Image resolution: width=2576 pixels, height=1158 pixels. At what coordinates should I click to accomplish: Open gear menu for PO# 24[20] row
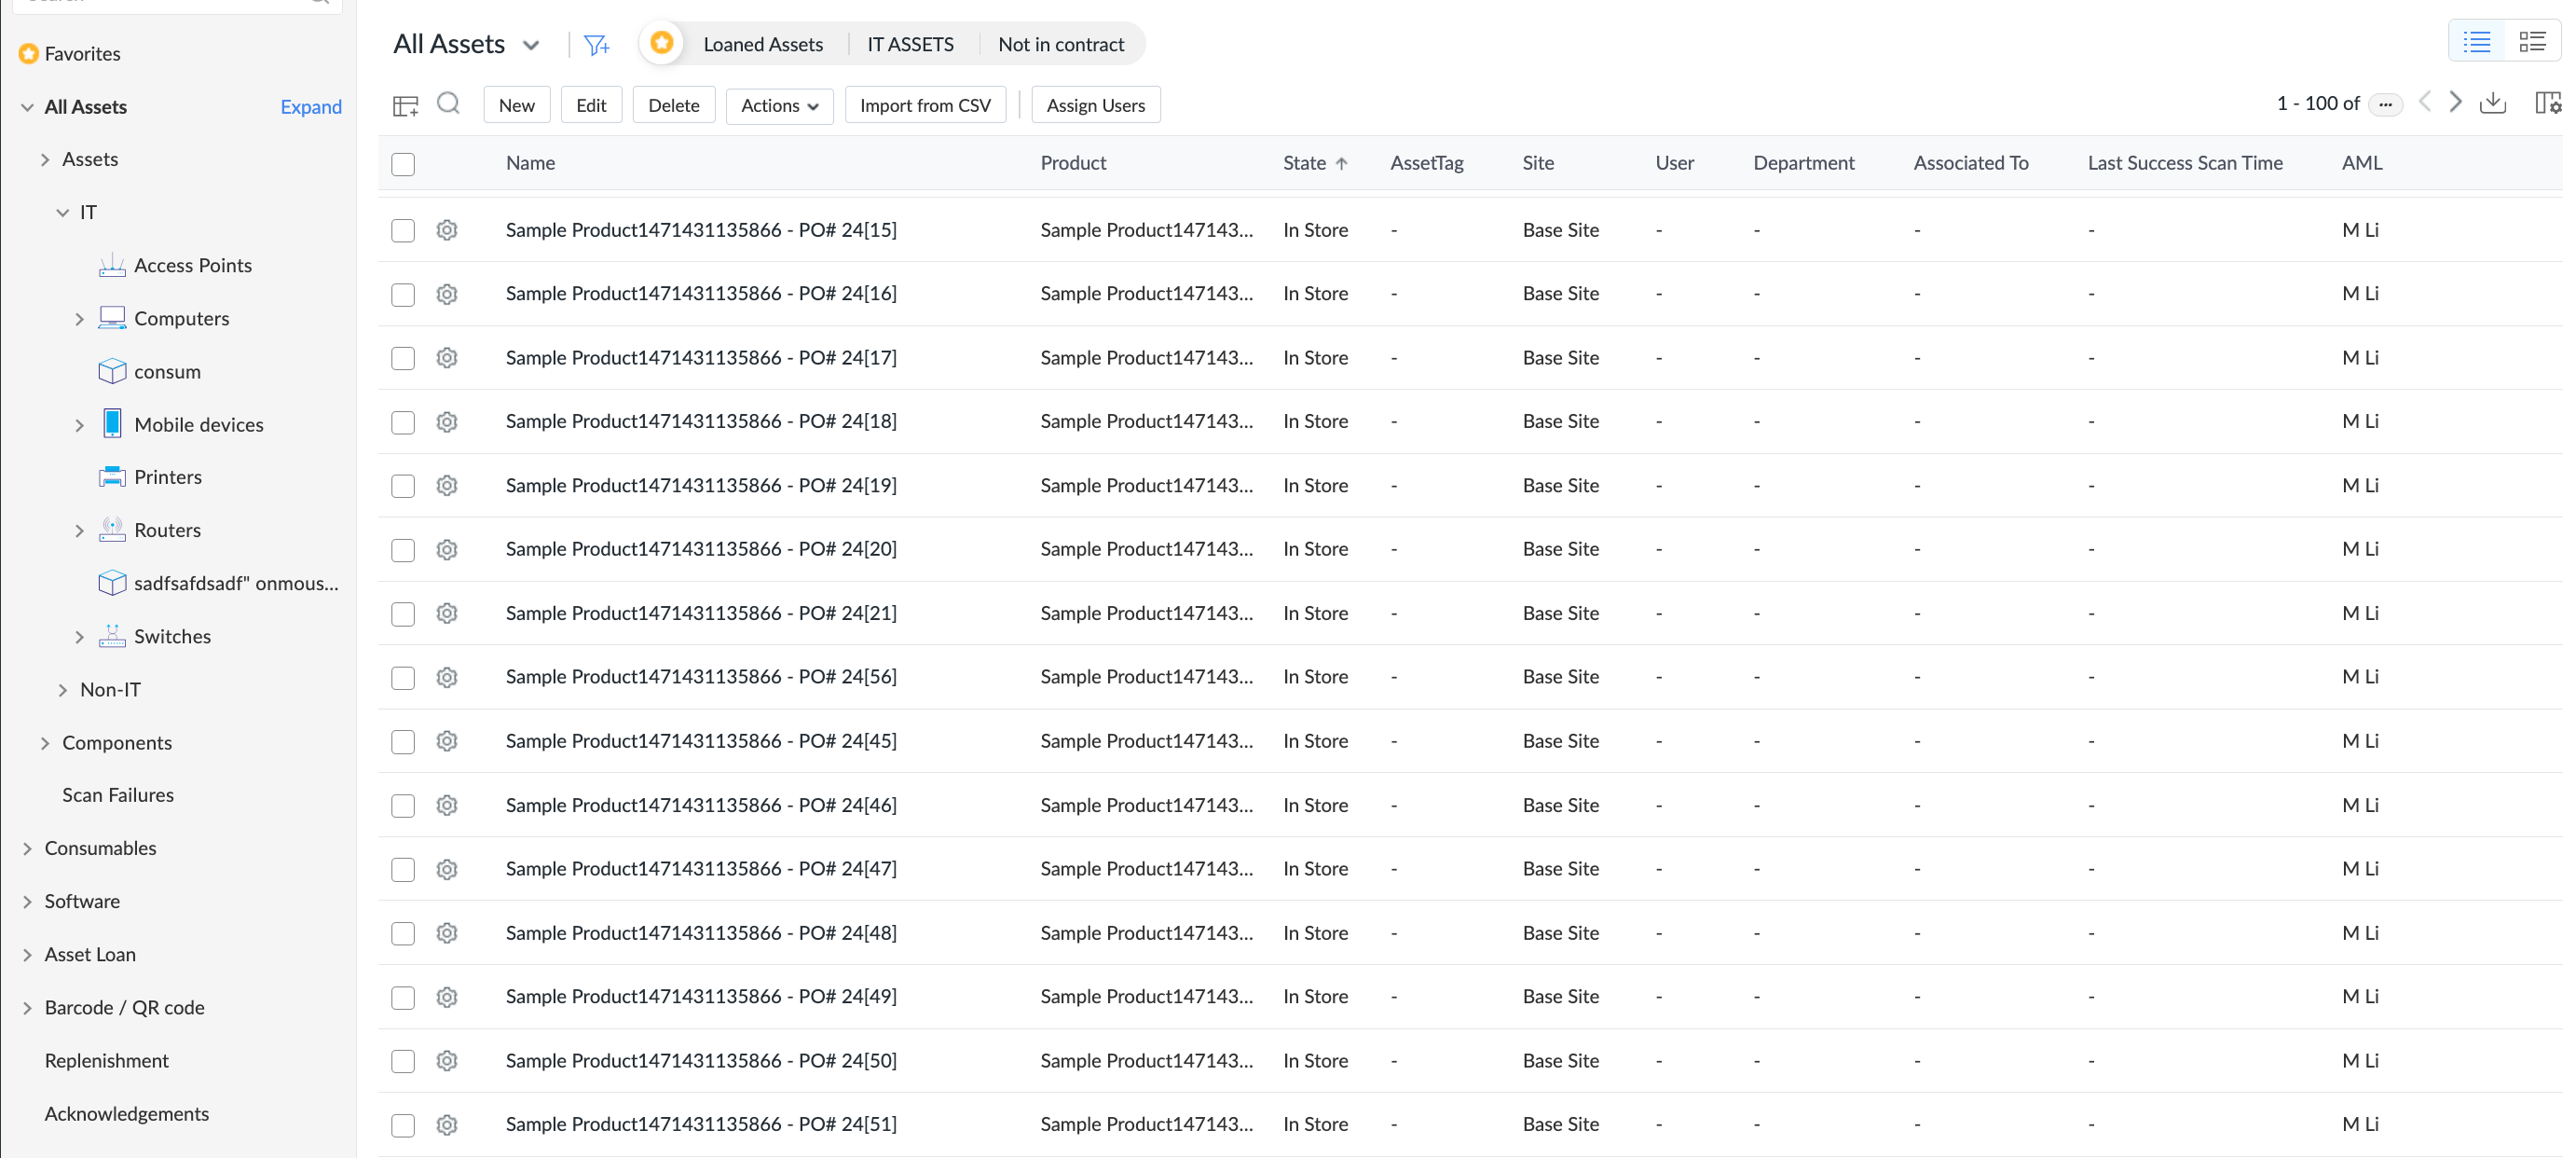tap(447, 549)
